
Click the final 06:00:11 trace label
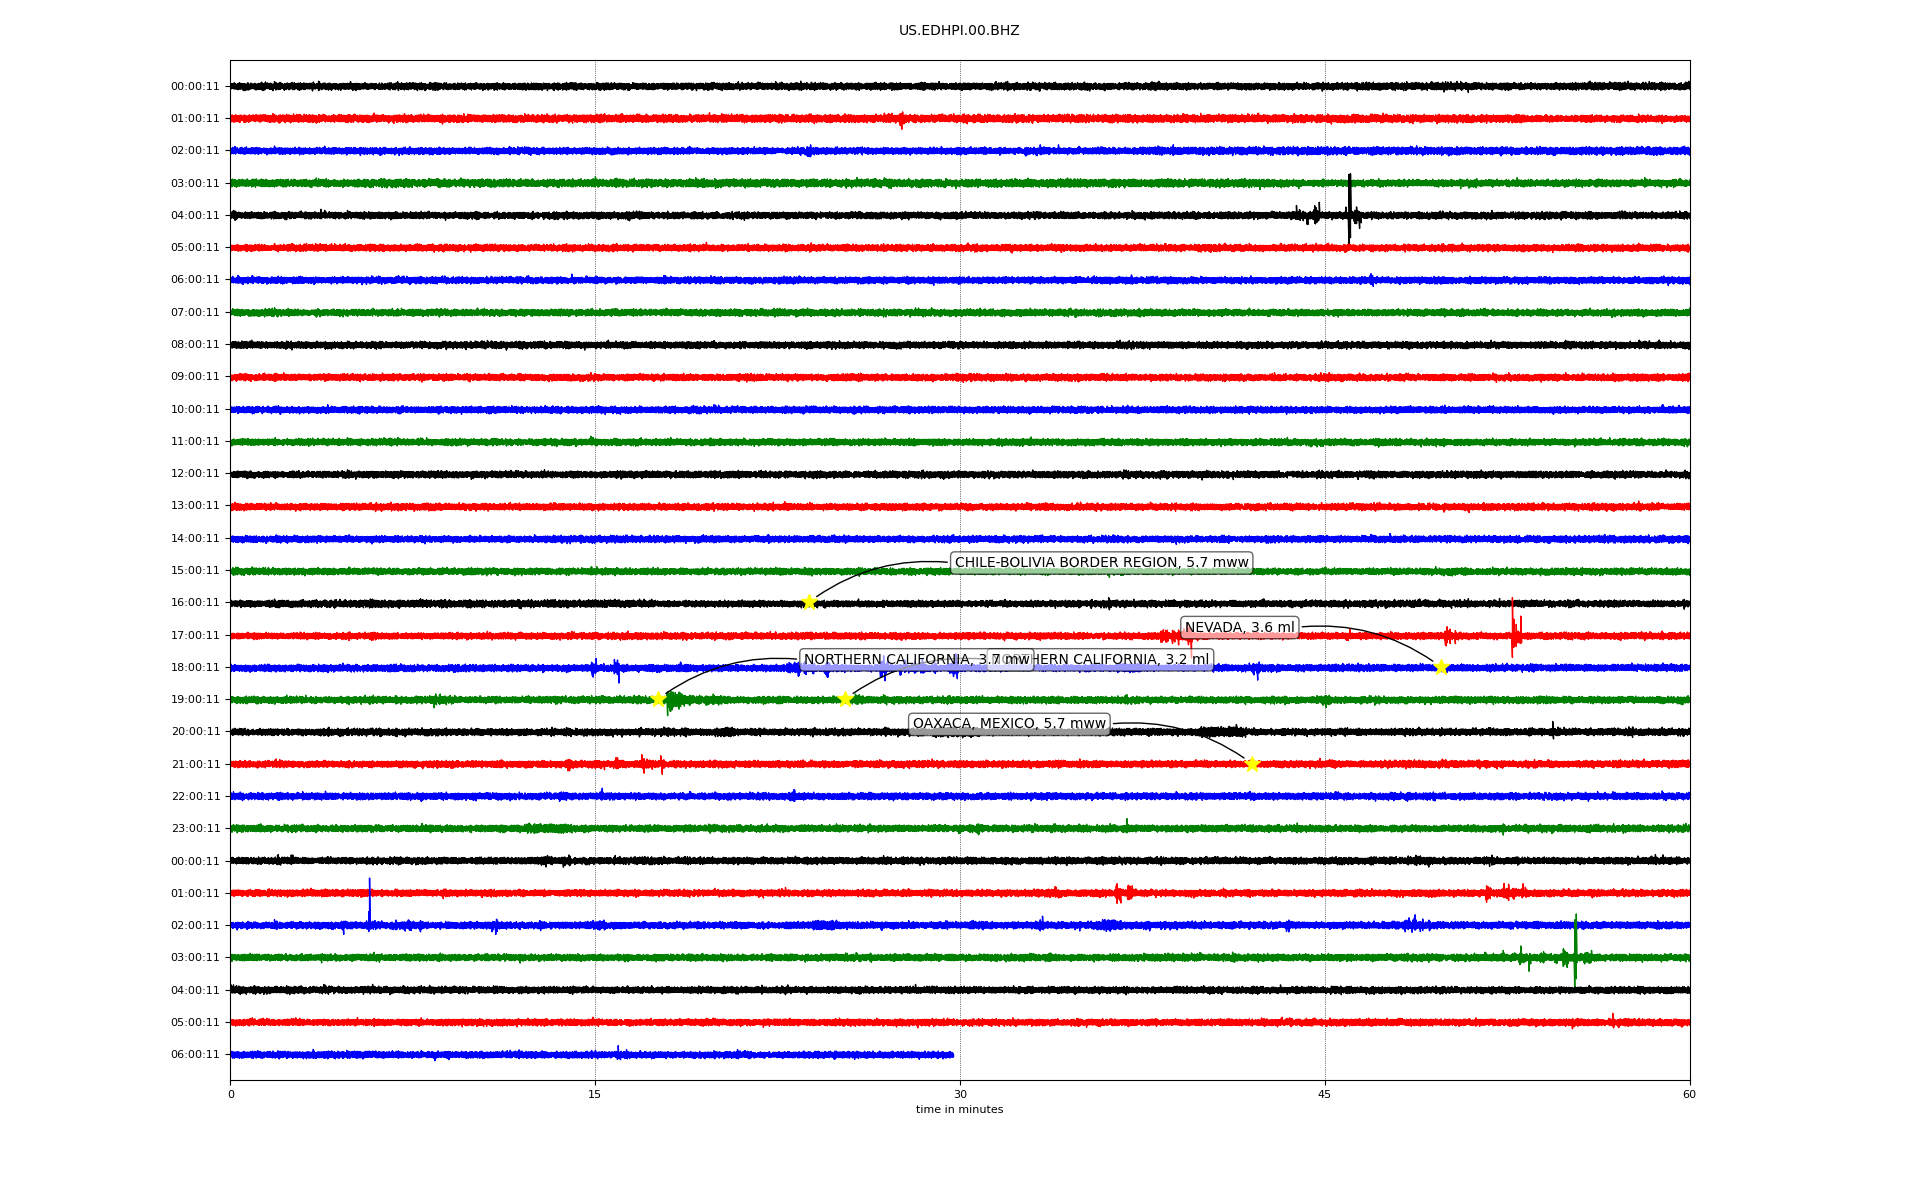click(195, 1054)
